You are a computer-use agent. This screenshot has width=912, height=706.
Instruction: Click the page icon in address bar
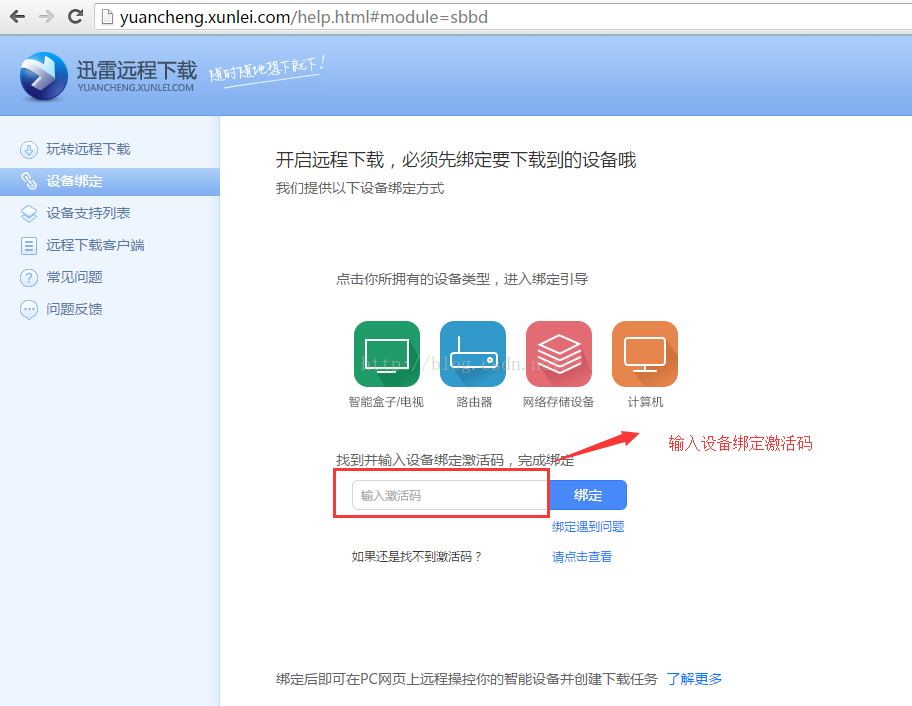(x=107, y=17)
